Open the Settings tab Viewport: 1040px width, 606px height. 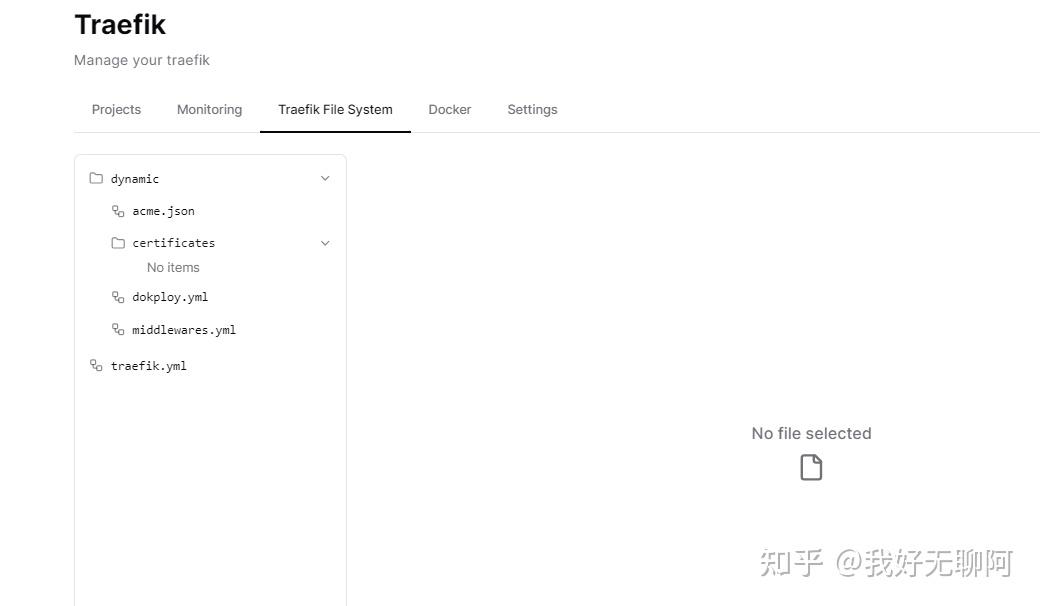pyautogui.click(x=532, y=109)
